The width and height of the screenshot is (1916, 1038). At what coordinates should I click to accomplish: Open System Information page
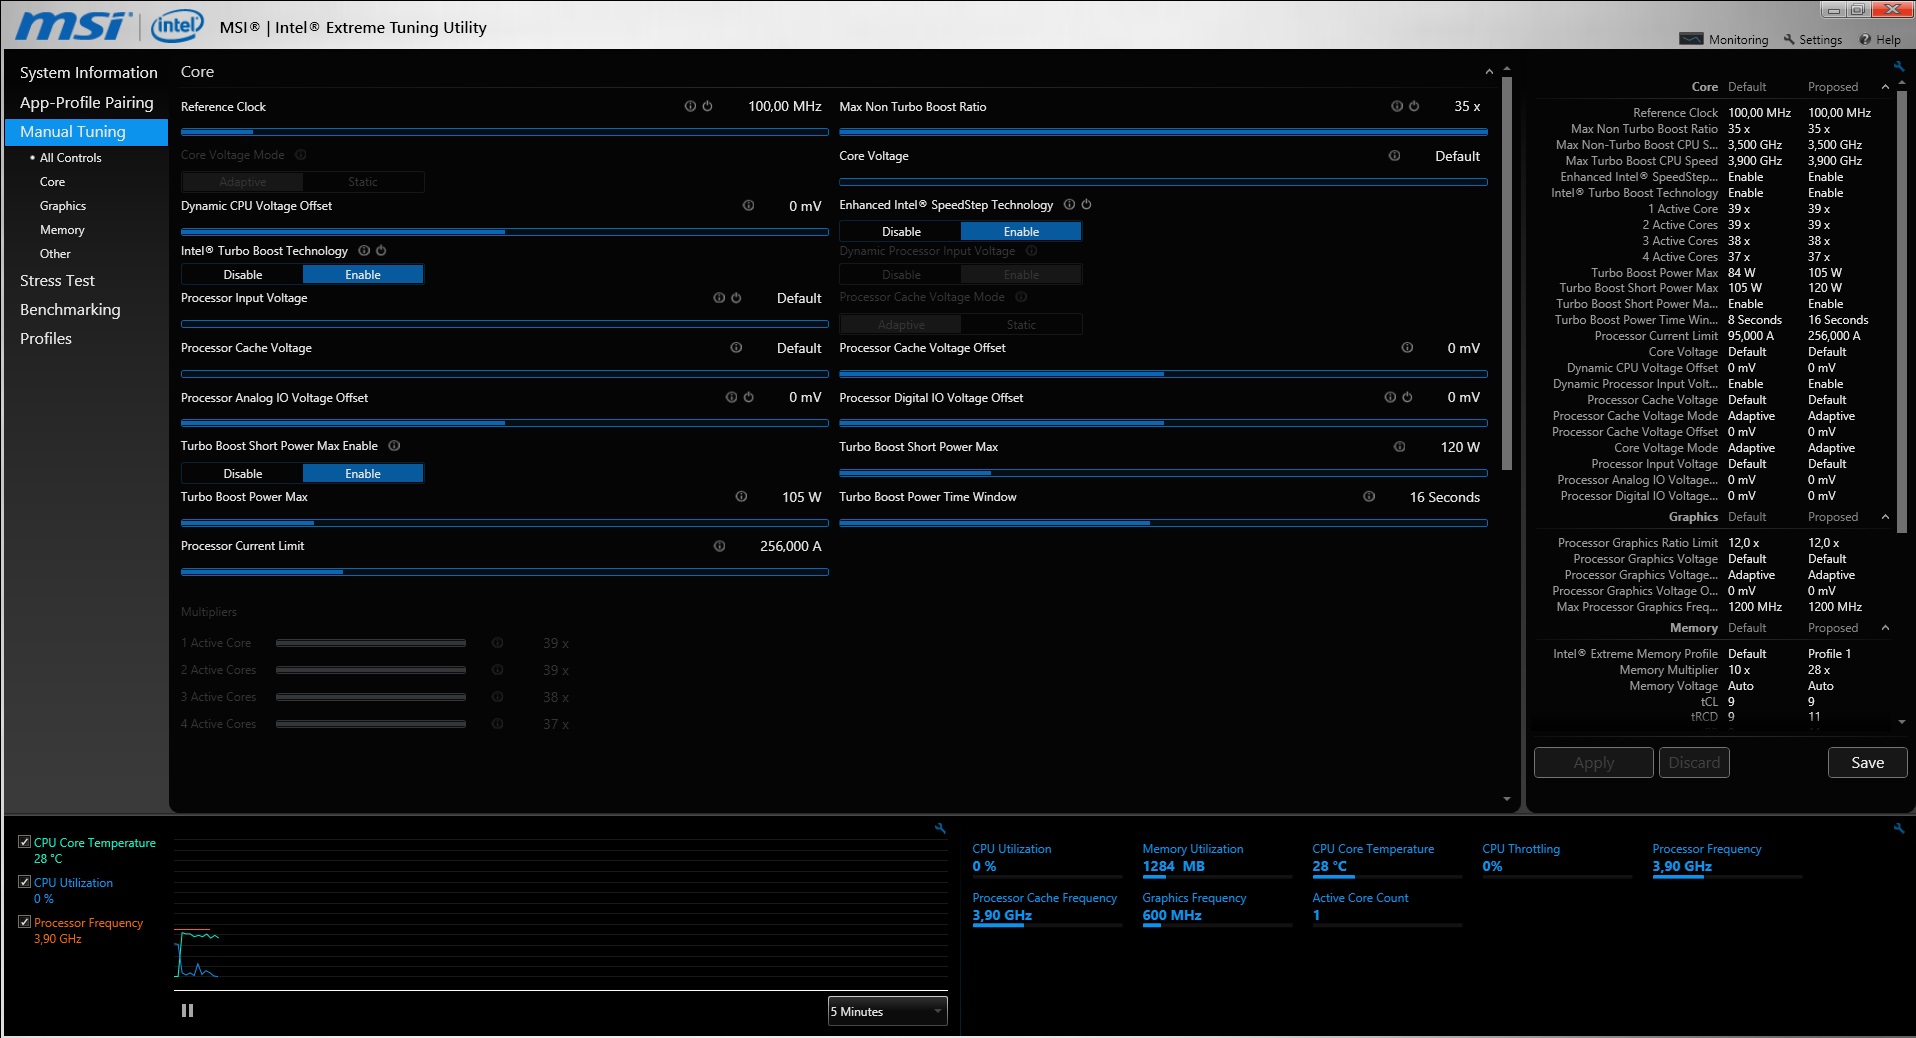pyautogui.click(x=88, y=73)
